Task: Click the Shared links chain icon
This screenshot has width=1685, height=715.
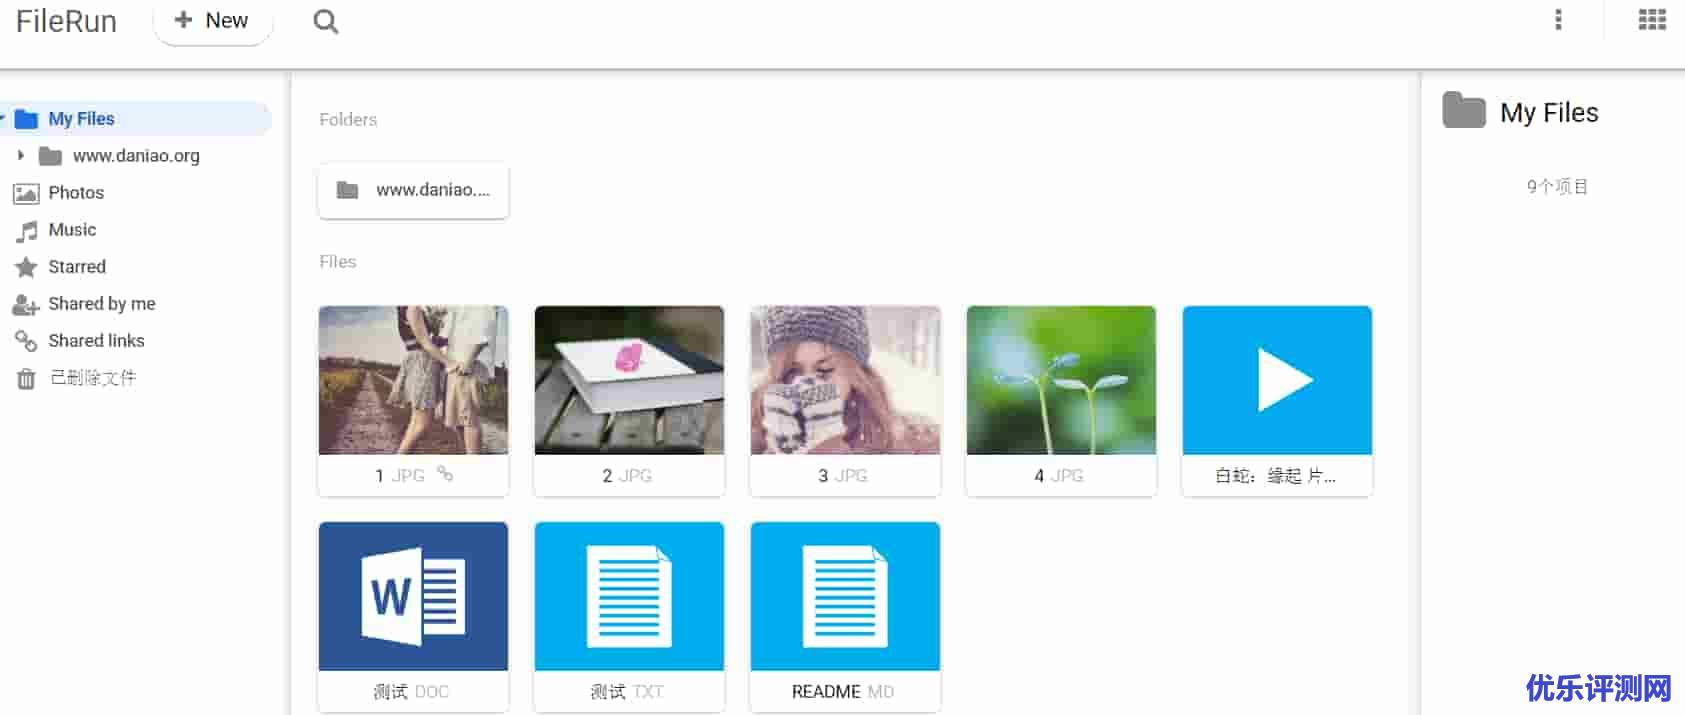Action: [26, 341]
